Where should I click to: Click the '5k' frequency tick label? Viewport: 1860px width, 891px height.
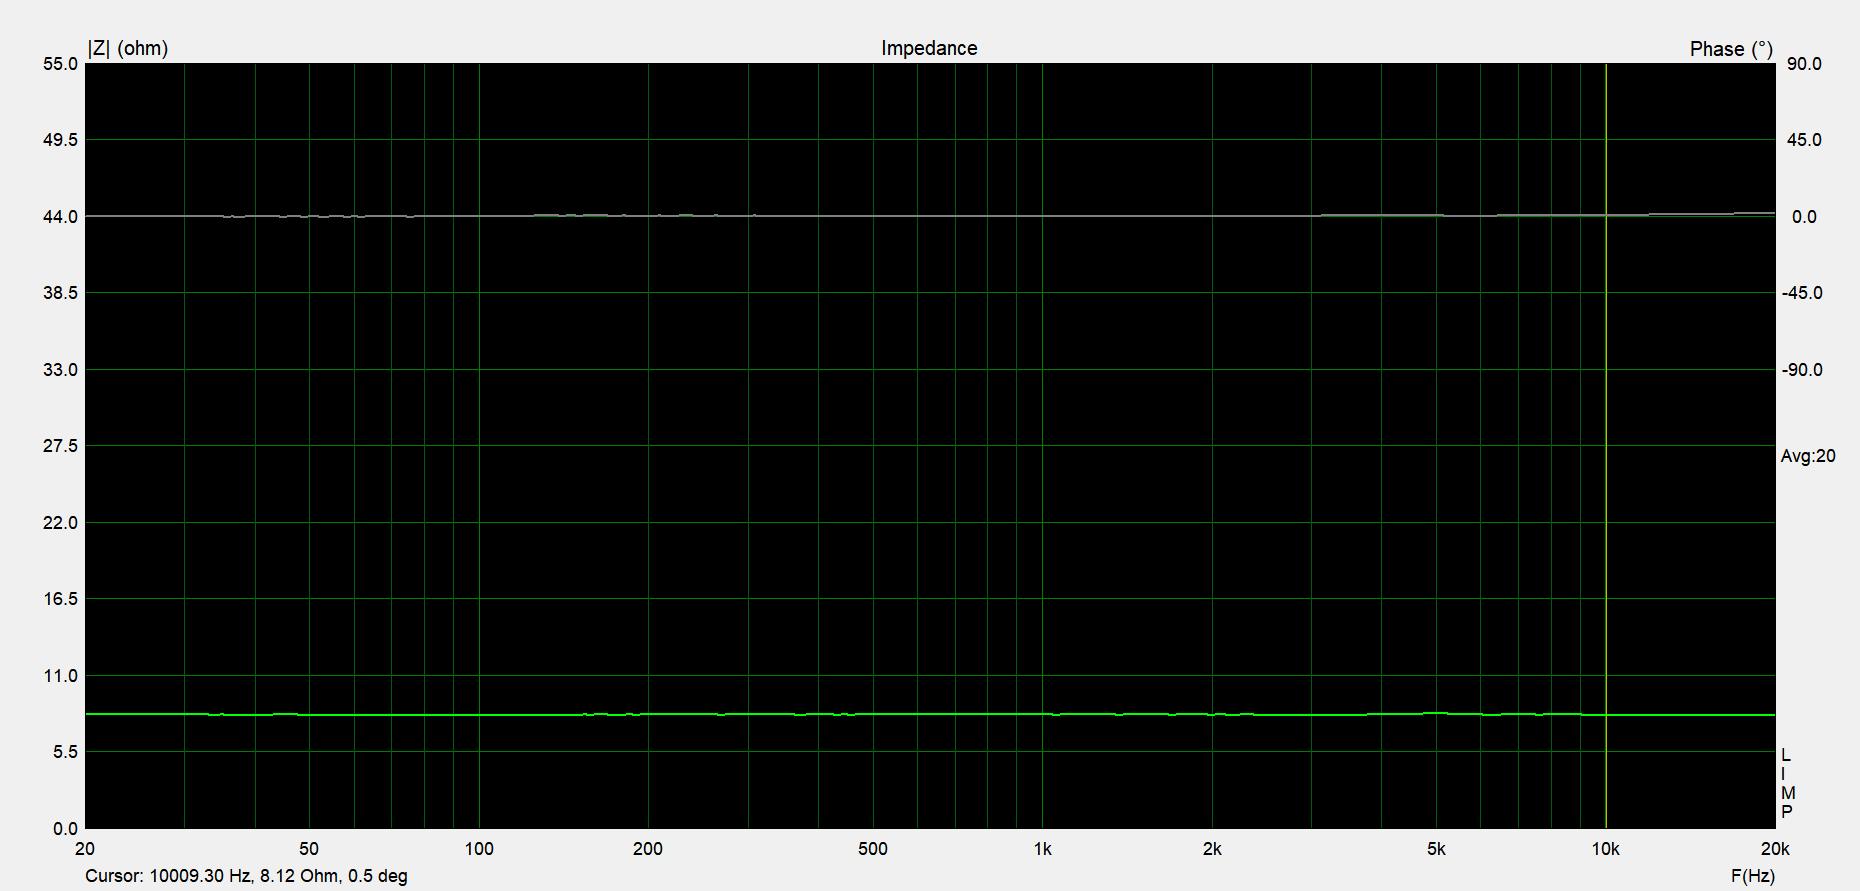click(x=1436, y=849)
